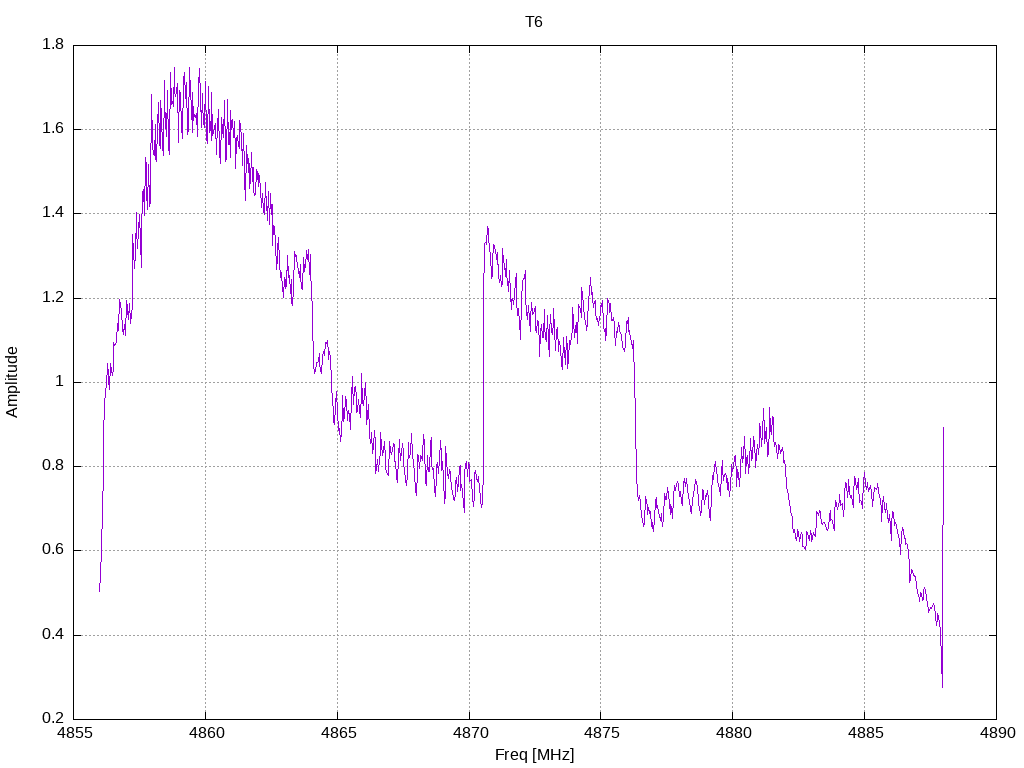
Task: Click y-axis tick label 1
Action: [x=59, y=382]
